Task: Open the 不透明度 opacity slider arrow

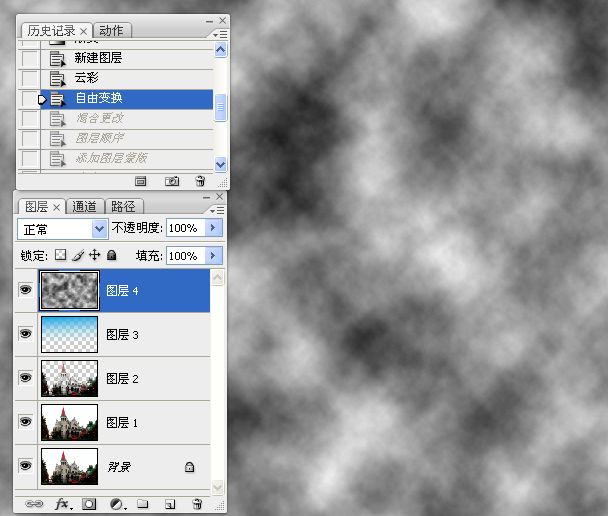Action: pyautogui.click(x=213, y=228)
